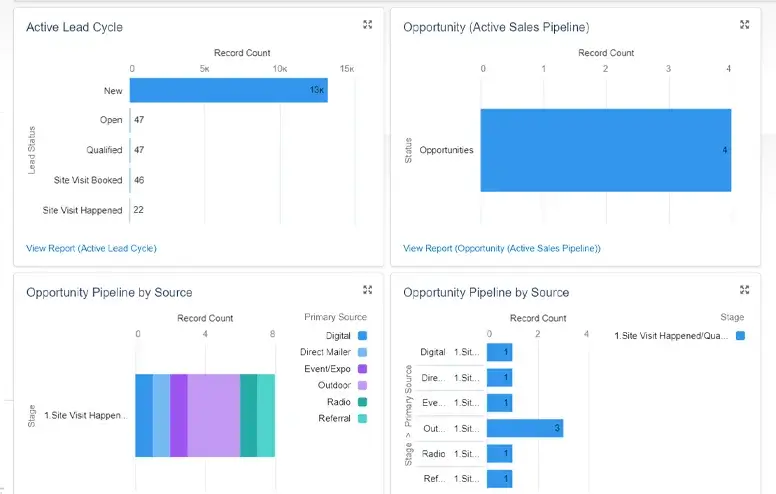Click the 'Qualified' lead status label
The image size is (776, 494).
click(104, 150)
